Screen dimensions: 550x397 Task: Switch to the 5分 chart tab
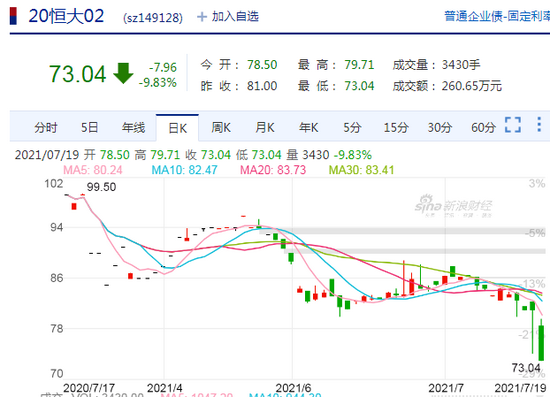[x=352, y=127]
